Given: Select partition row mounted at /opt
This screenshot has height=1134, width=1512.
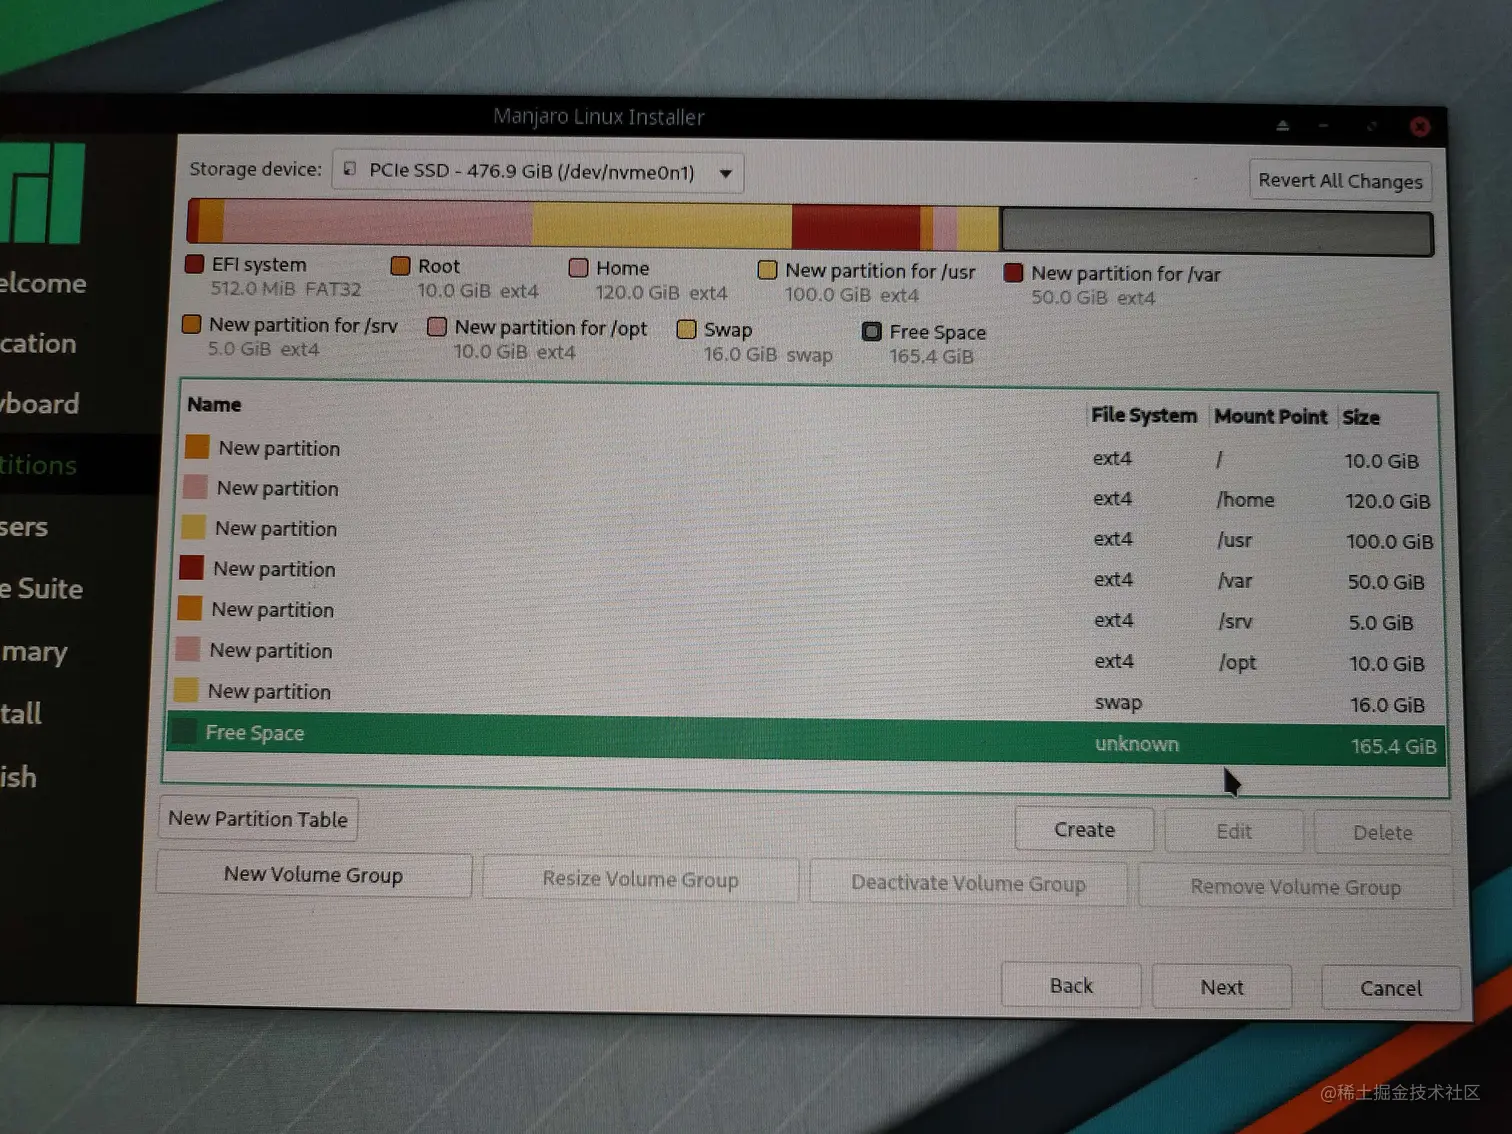Looking at the screenshot, I should [808, 657].
